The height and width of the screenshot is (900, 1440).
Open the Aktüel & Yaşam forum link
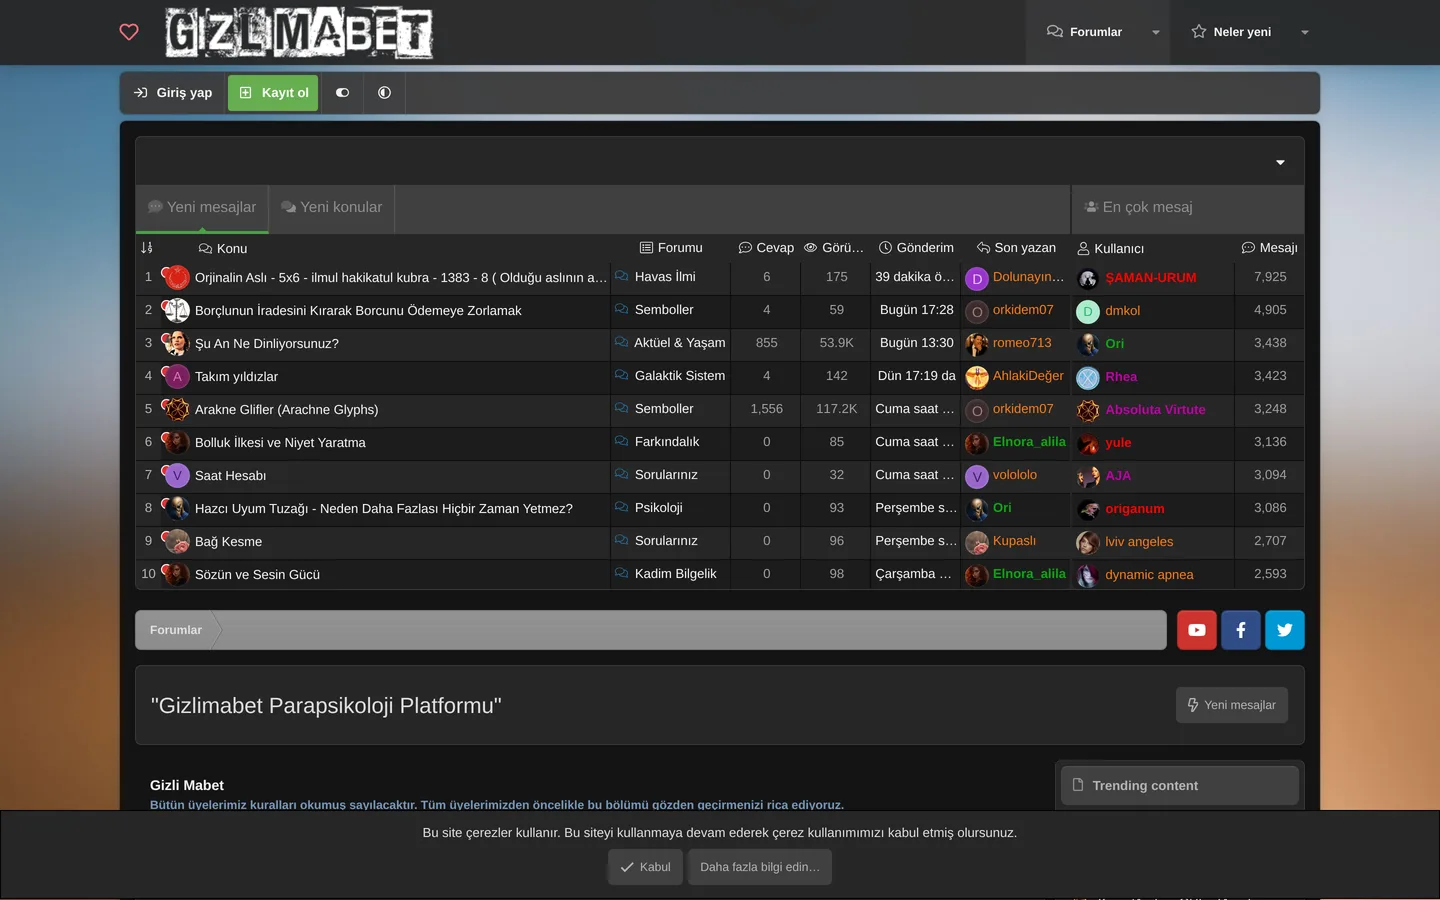pyautogui.click(x=680, y=343)
